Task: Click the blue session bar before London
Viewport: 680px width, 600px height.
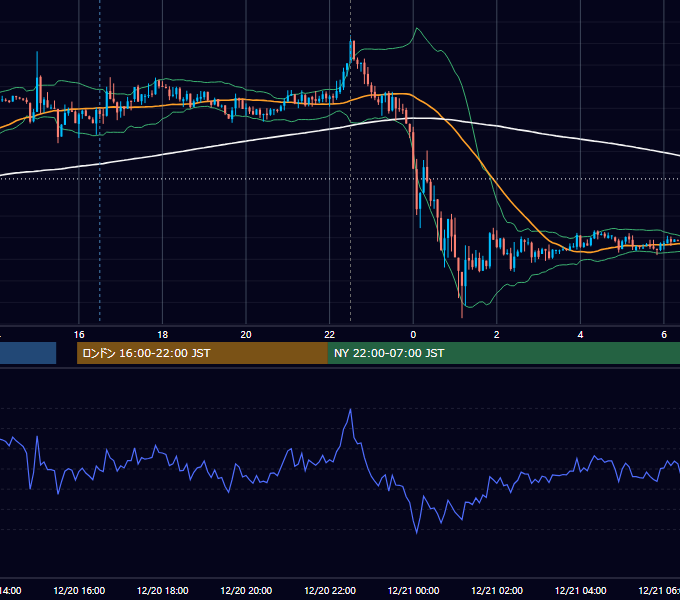Action: click(28, 353)
